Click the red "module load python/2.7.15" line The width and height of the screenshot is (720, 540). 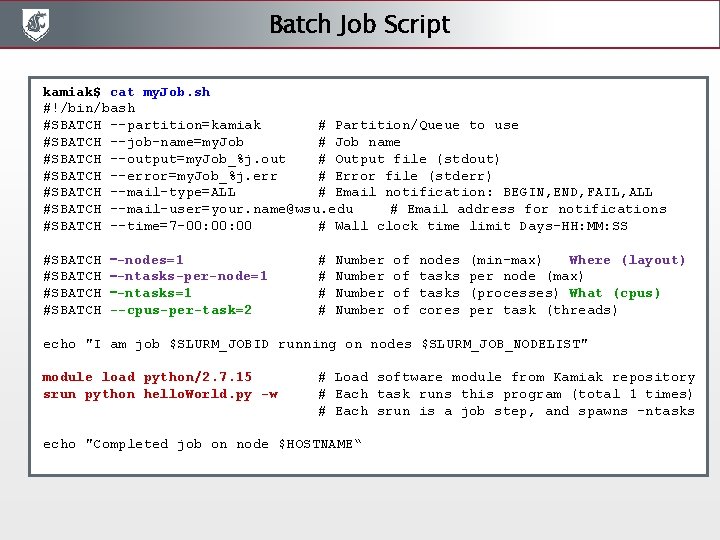(147, 377)
